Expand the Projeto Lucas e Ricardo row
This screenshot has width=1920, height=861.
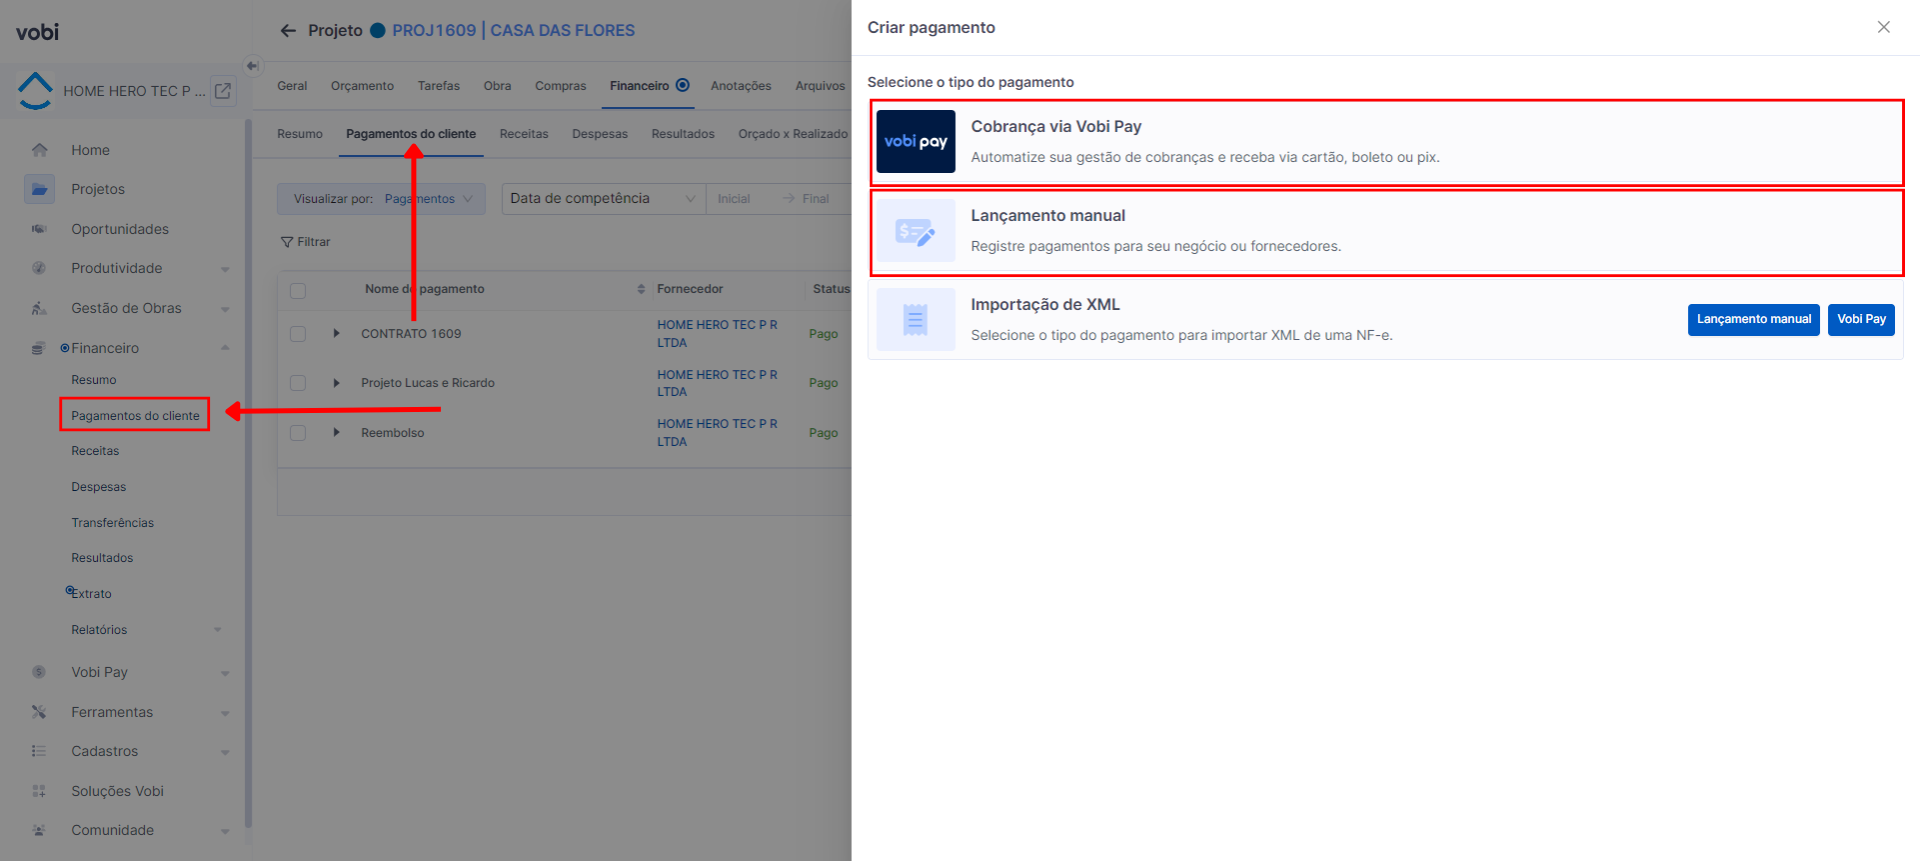[x=336, y=383]
